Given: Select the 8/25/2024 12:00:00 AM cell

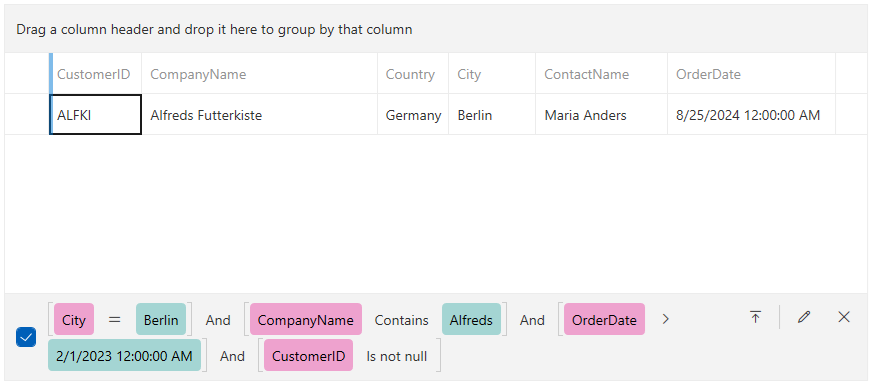Looking at the screenshot, I should coord(752,114).
